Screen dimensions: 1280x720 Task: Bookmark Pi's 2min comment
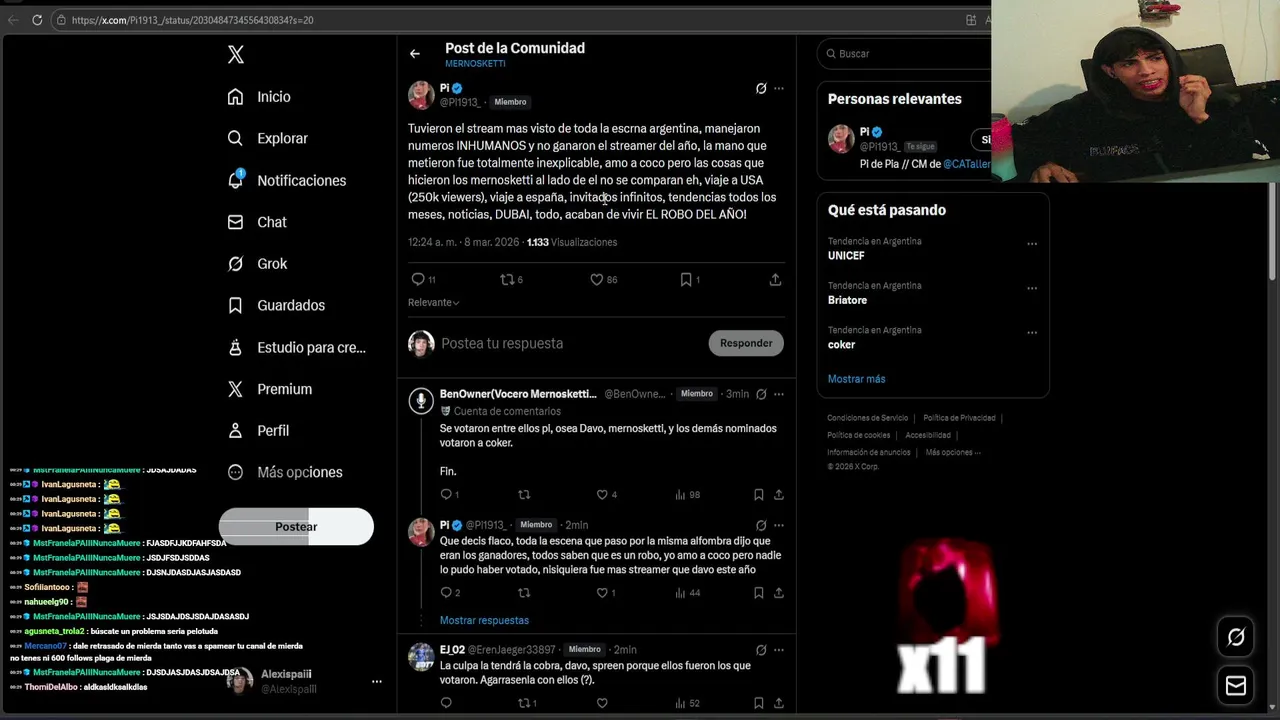pos(759,593)
